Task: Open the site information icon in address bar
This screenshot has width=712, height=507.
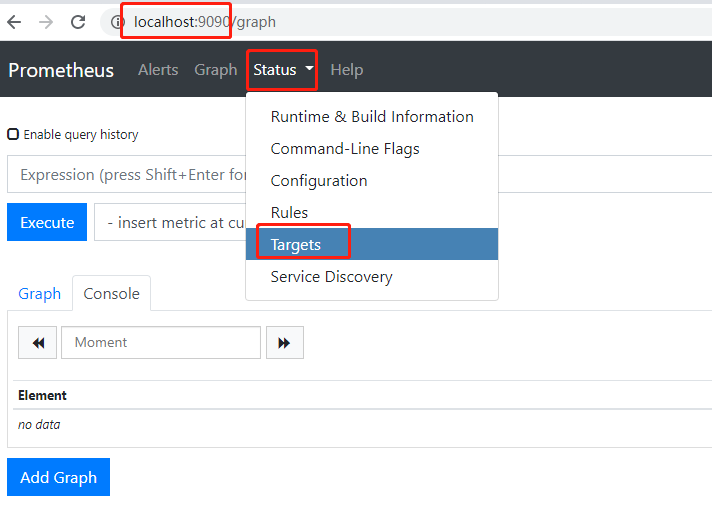Action: 117,22
